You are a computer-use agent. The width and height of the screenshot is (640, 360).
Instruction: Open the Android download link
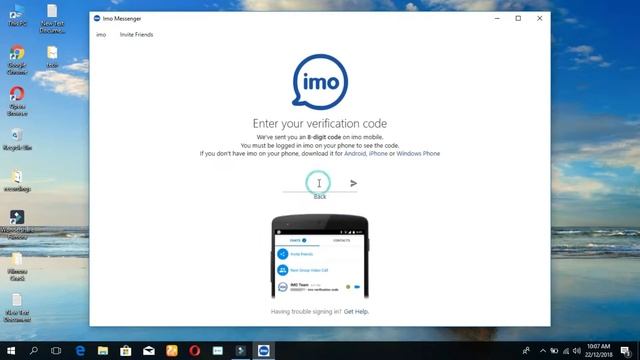pos(355,153)
